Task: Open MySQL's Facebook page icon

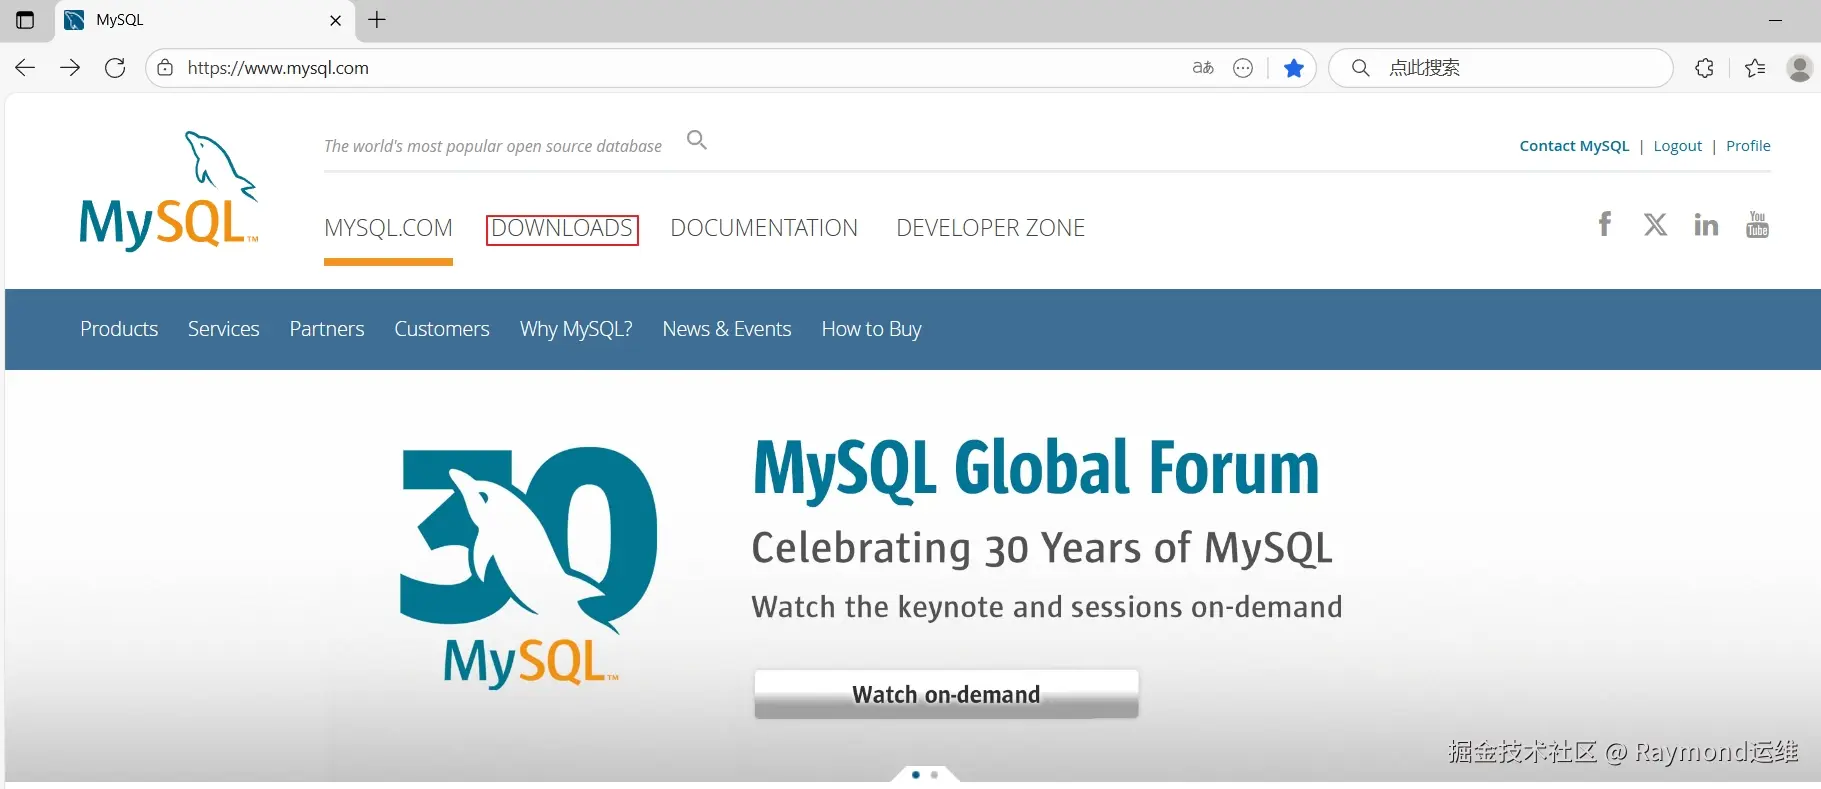Action: [x=1604, y=224]
